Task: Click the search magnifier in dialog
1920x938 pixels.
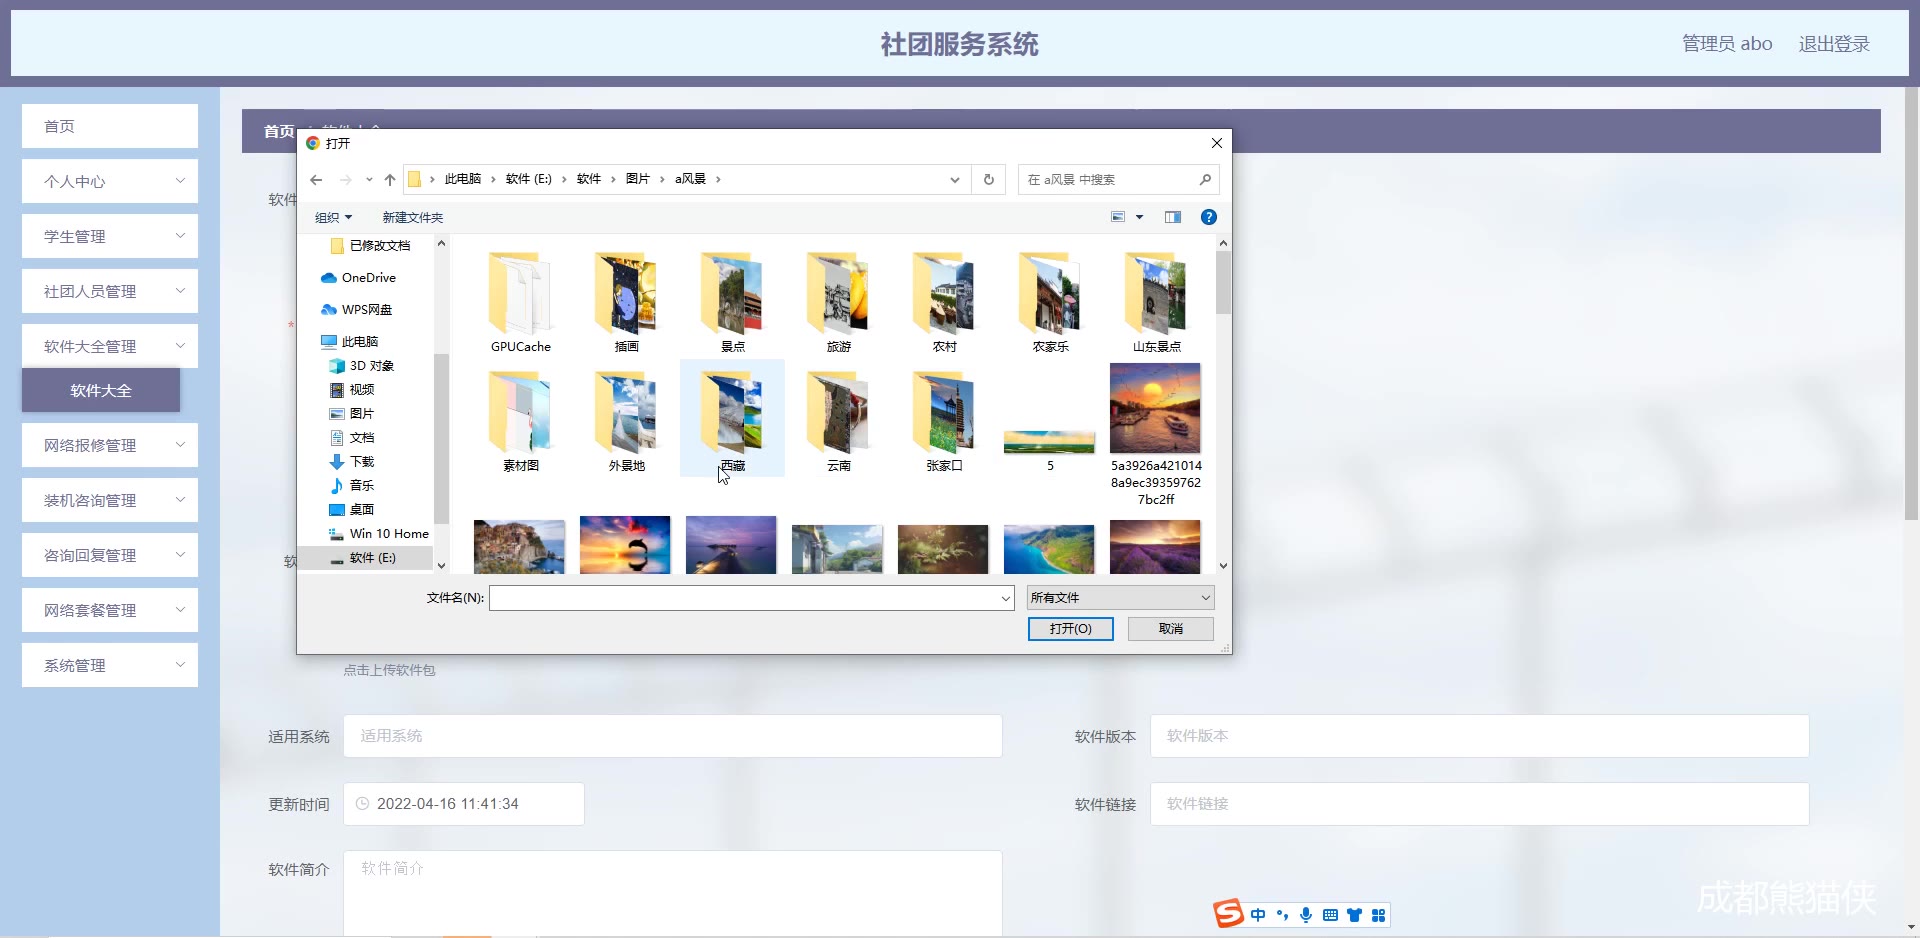Action: pyautogui.click(x=1205, y=180)
